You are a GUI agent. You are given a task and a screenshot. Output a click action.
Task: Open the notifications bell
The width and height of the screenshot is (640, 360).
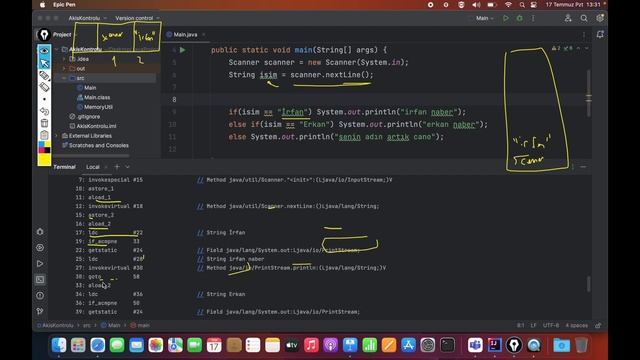coord(600,35)
